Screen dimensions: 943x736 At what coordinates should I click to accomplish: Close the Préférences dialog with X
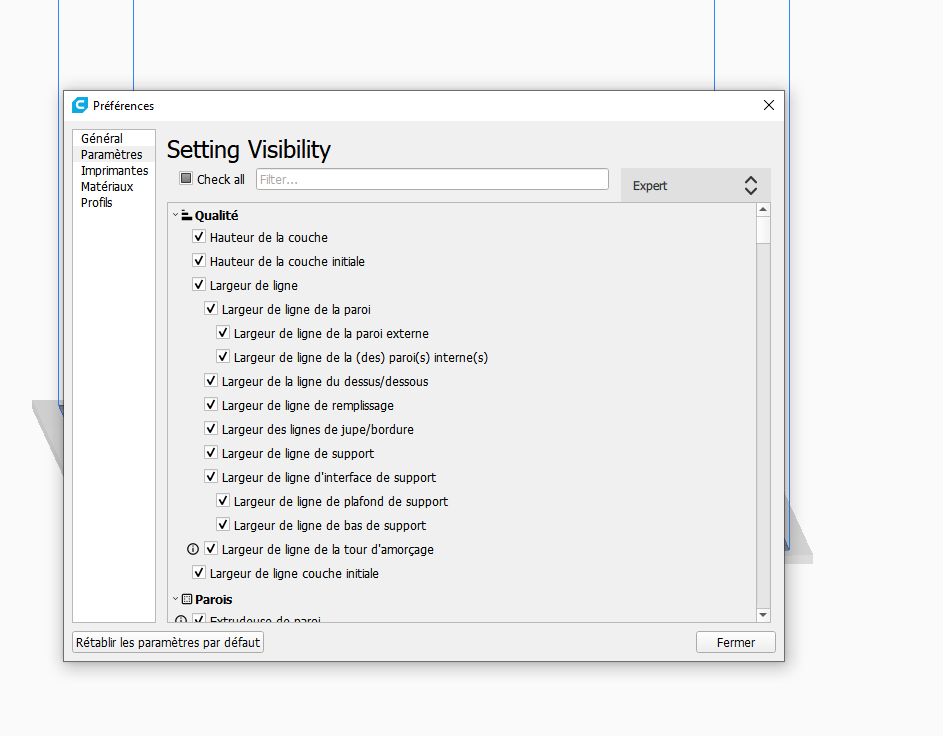(x=769, y=105)
